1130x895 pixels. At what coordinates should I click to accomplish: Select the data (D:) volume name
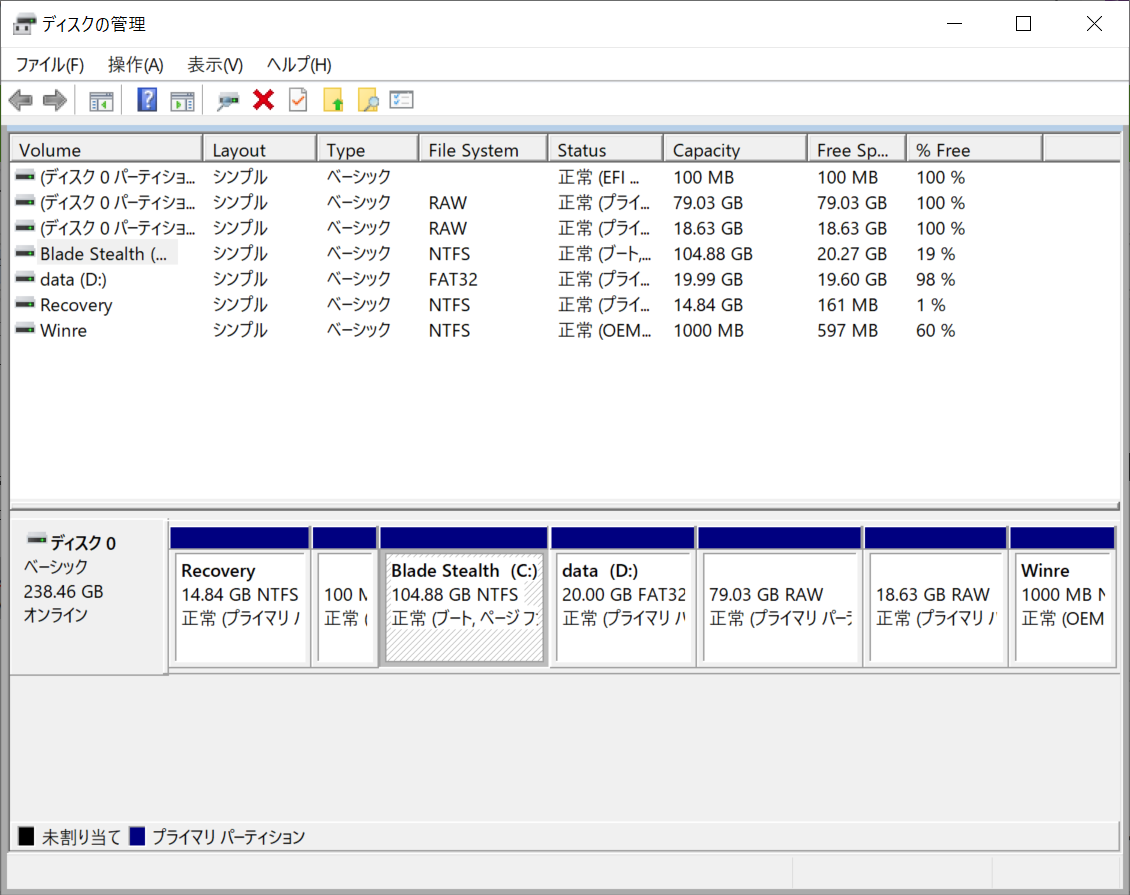[74, 279]
